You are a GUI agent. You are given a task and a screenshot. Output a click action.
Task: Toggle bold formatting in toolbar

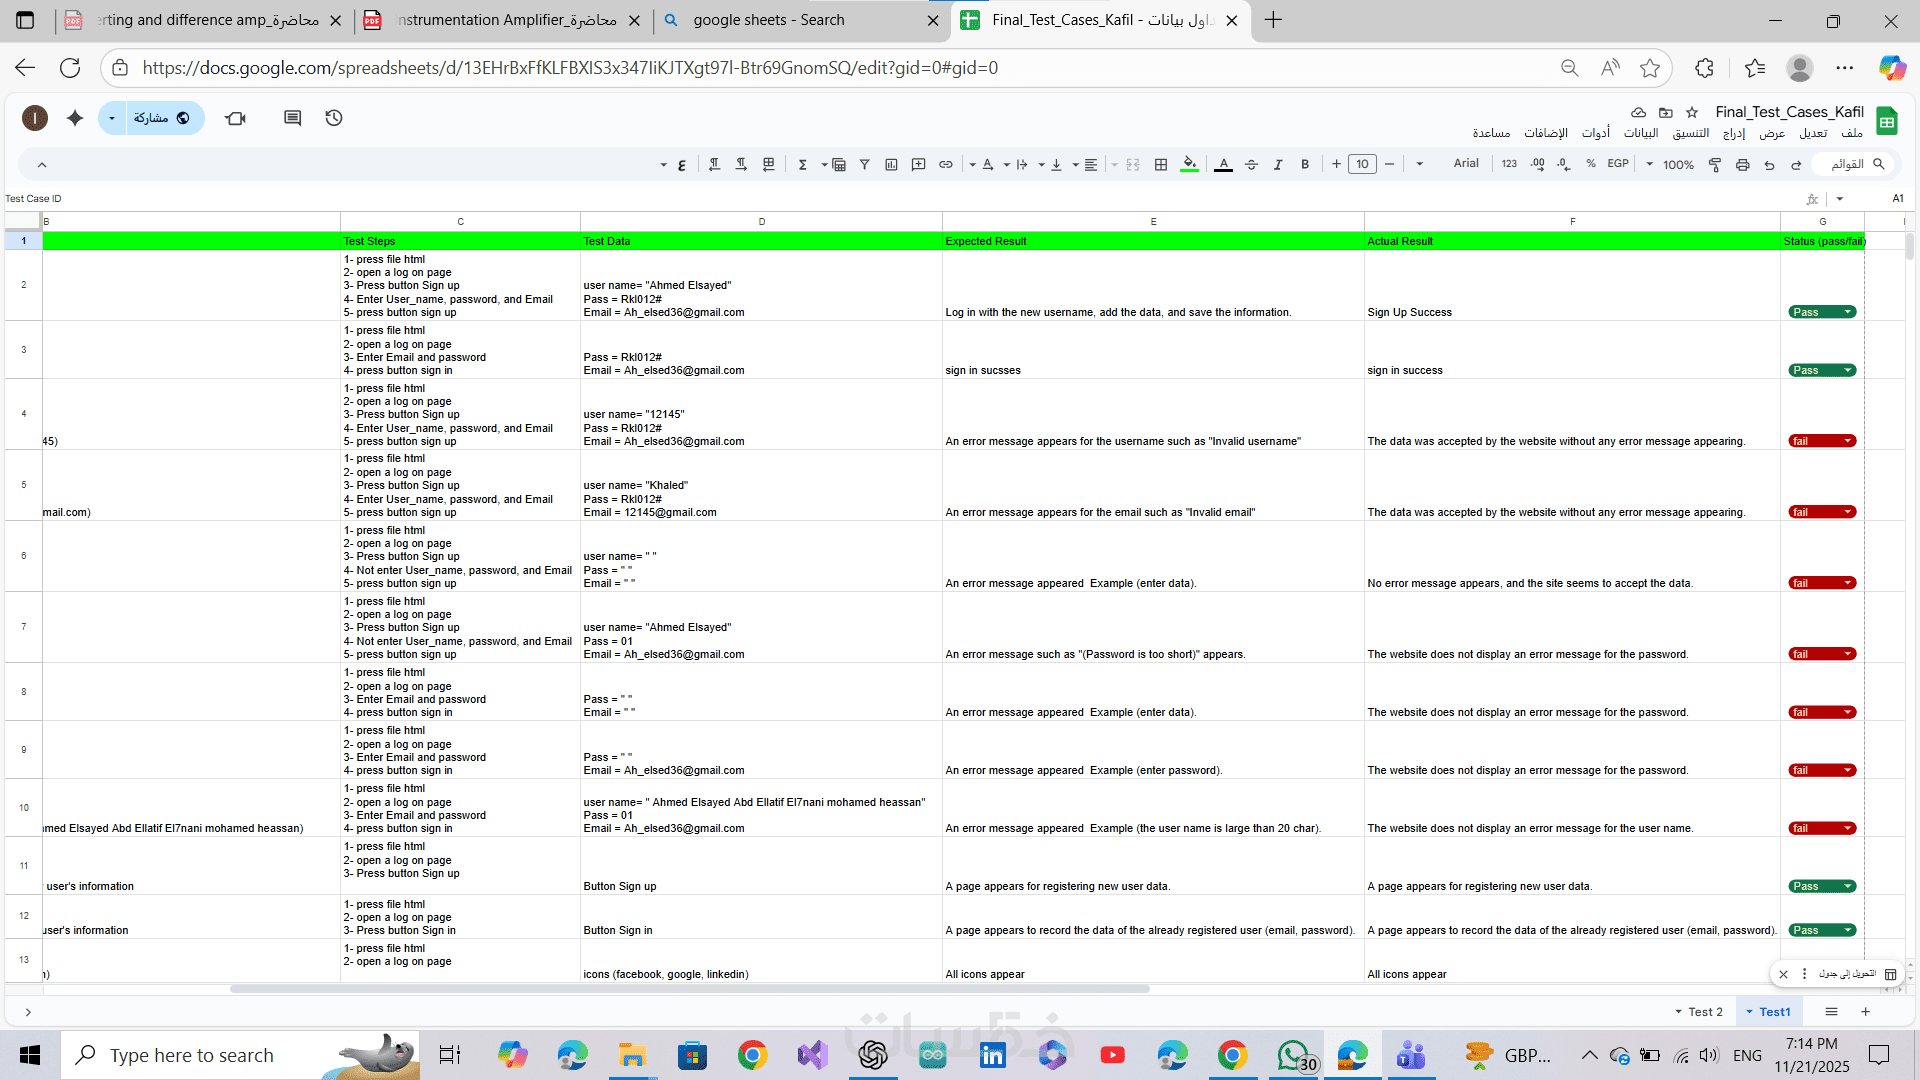coord(1305,165)
